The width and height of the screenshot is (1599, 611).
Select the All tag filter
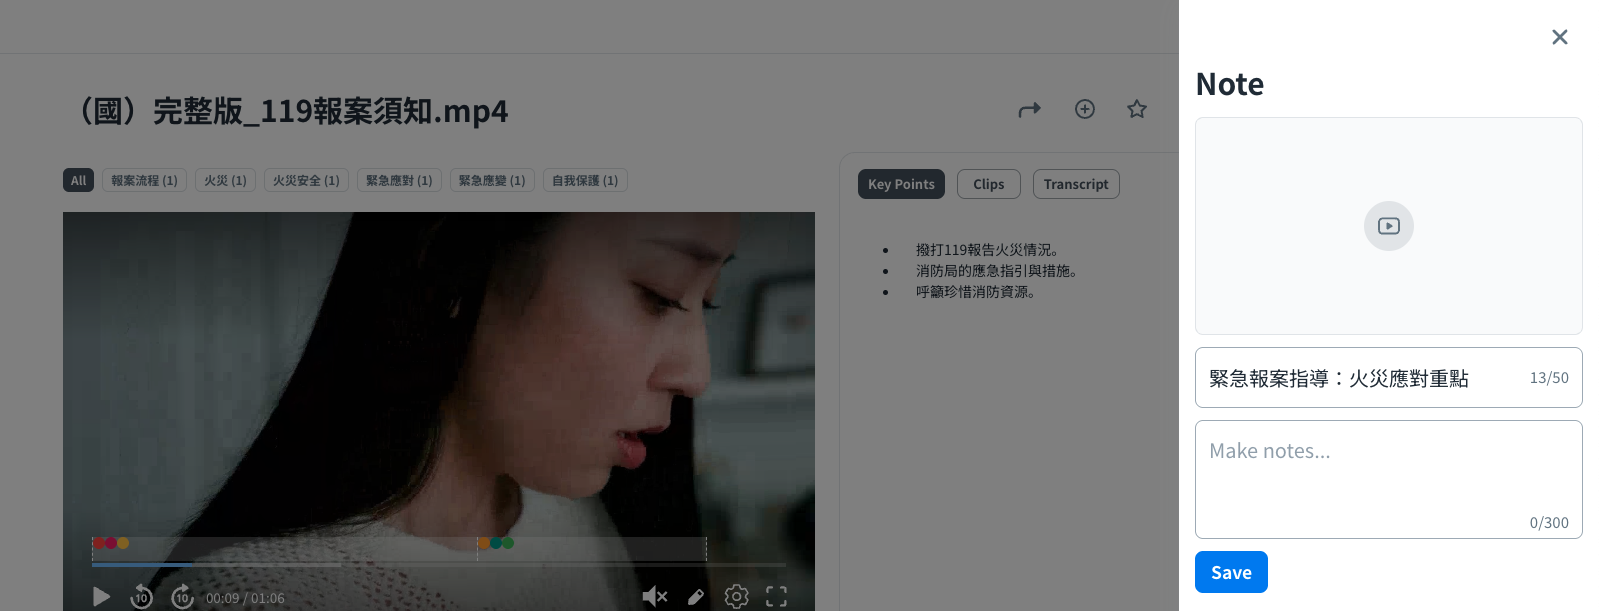tap(78, 180)
